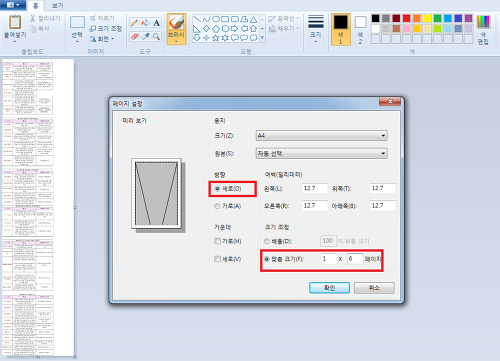Select Landscape (가로) orientation radio button
Viewport: 500px width, 361px height.
click(217, 206)
